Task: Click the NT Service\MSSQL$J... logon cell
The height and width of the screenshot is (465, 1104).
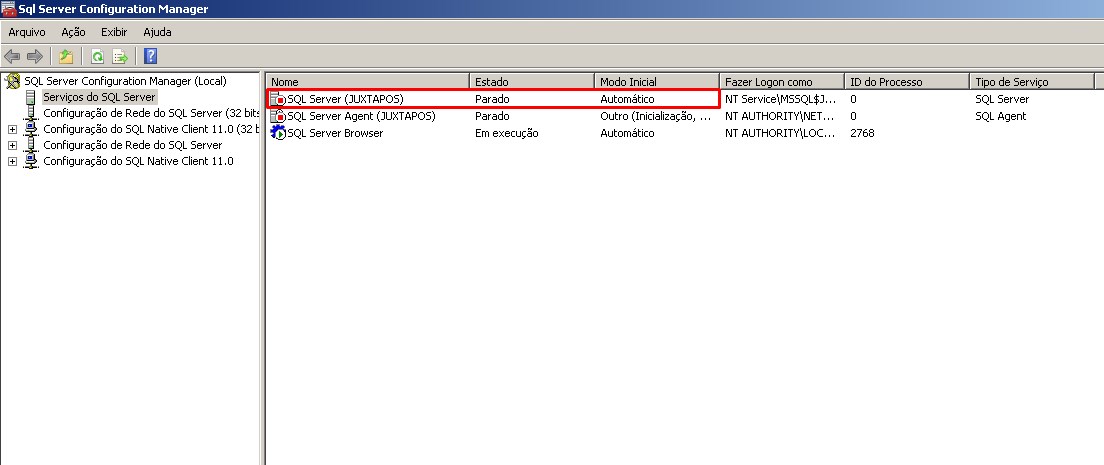Action: click(x=781, y=99)
